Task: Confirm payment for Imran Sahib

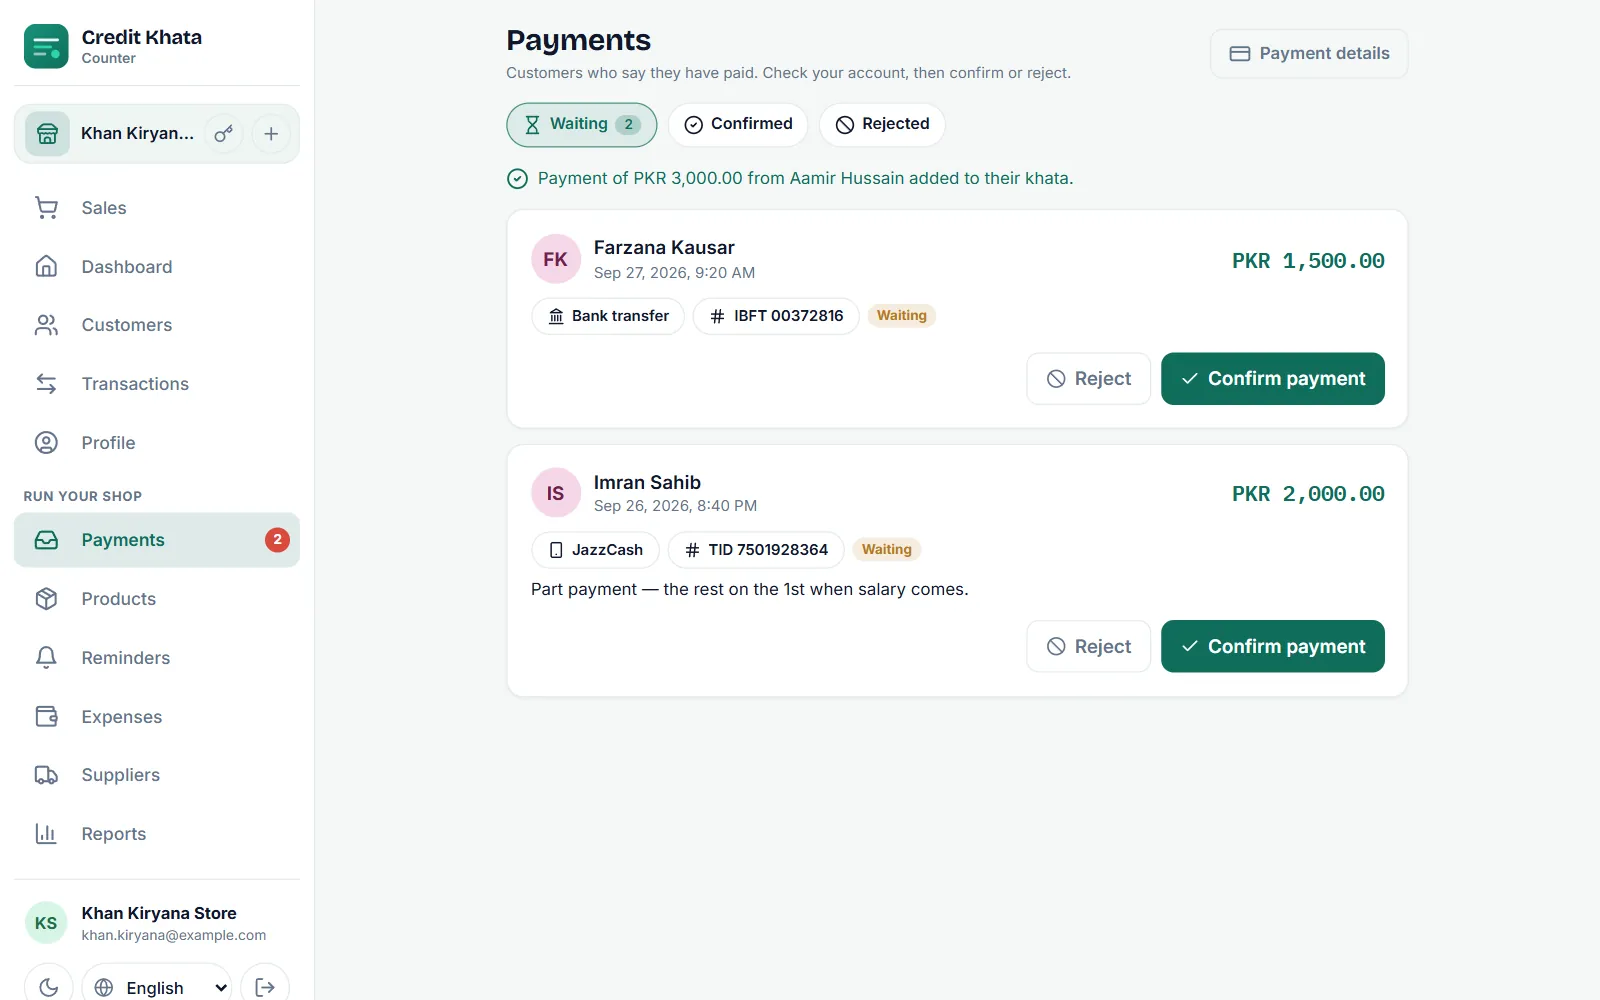Action: [x=1273, y=647]
